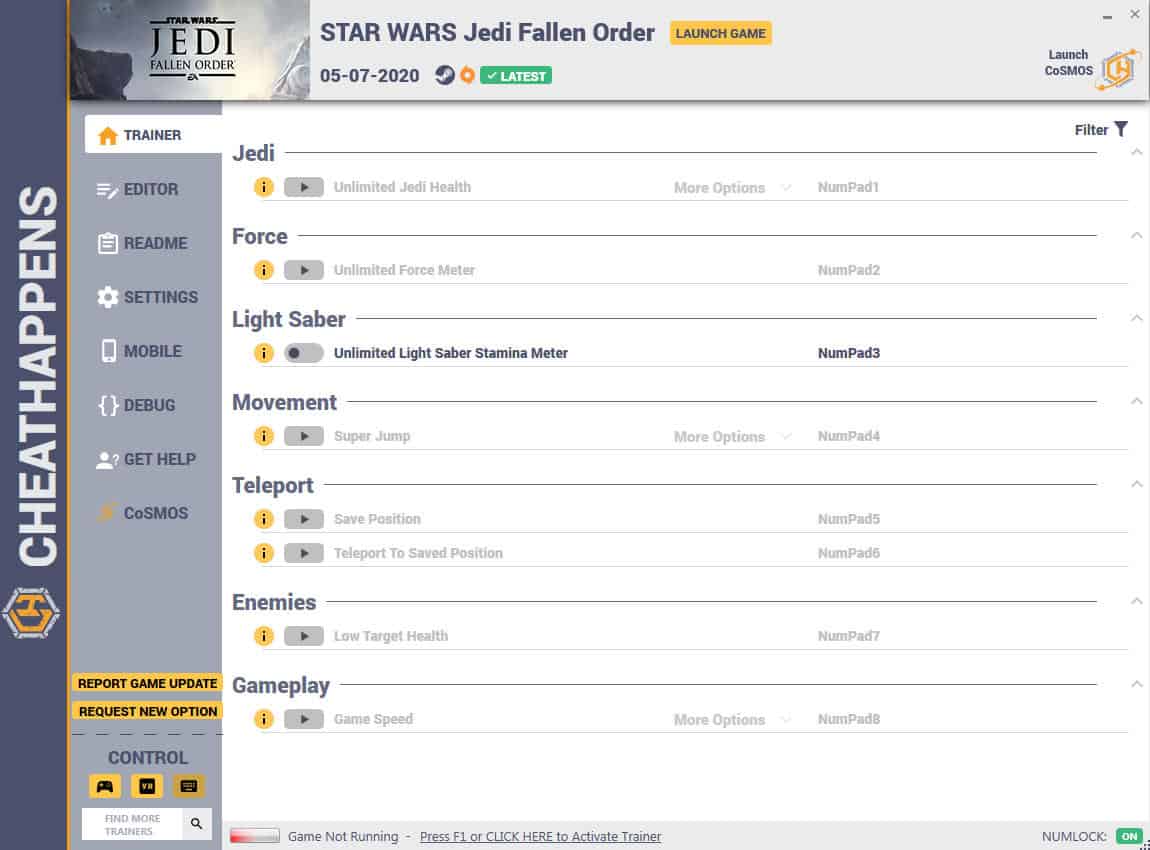The image size is (1150, 850).
Task: Click the LAUNCH GAME button
Action: [x=720, y=33]
